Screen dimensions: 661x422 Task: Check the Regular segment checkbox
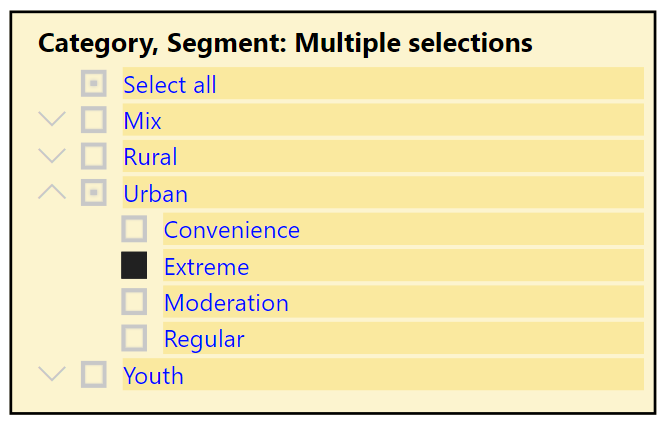point(134,338)
